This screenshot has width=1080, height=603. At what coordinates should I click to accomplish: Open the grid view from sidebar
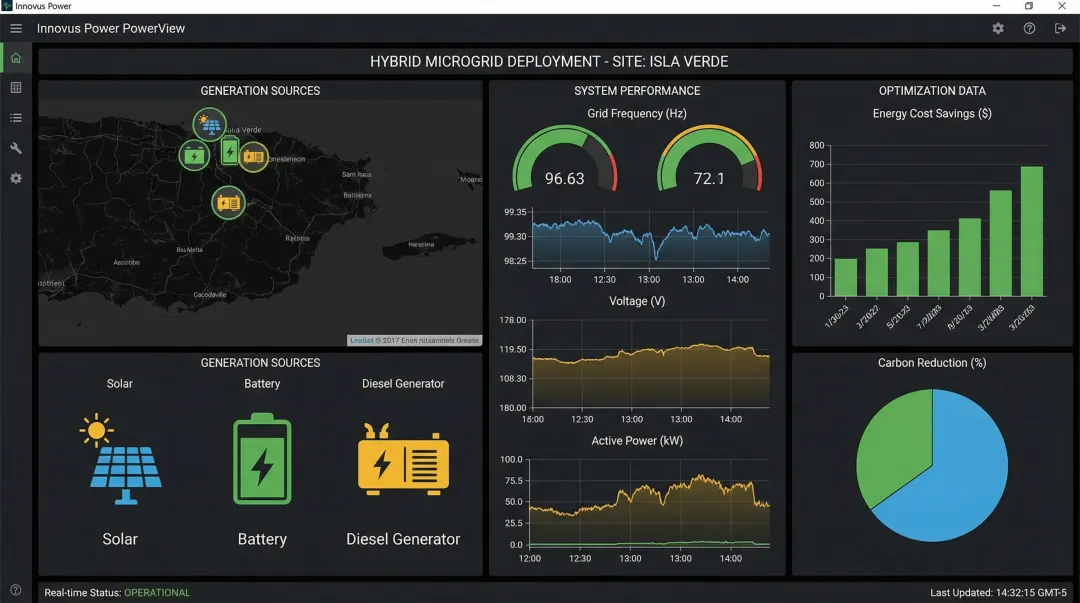pos(16,88)
